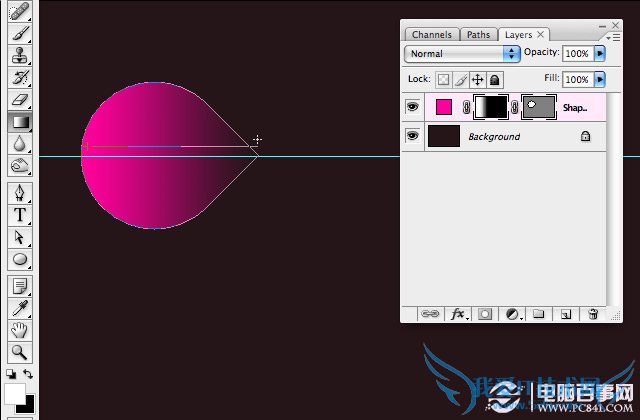Image resolution: width=640 pixels, height=420 pixels.
Task: Select the Ellipse shape tool
Action: [x=20, y=260]
